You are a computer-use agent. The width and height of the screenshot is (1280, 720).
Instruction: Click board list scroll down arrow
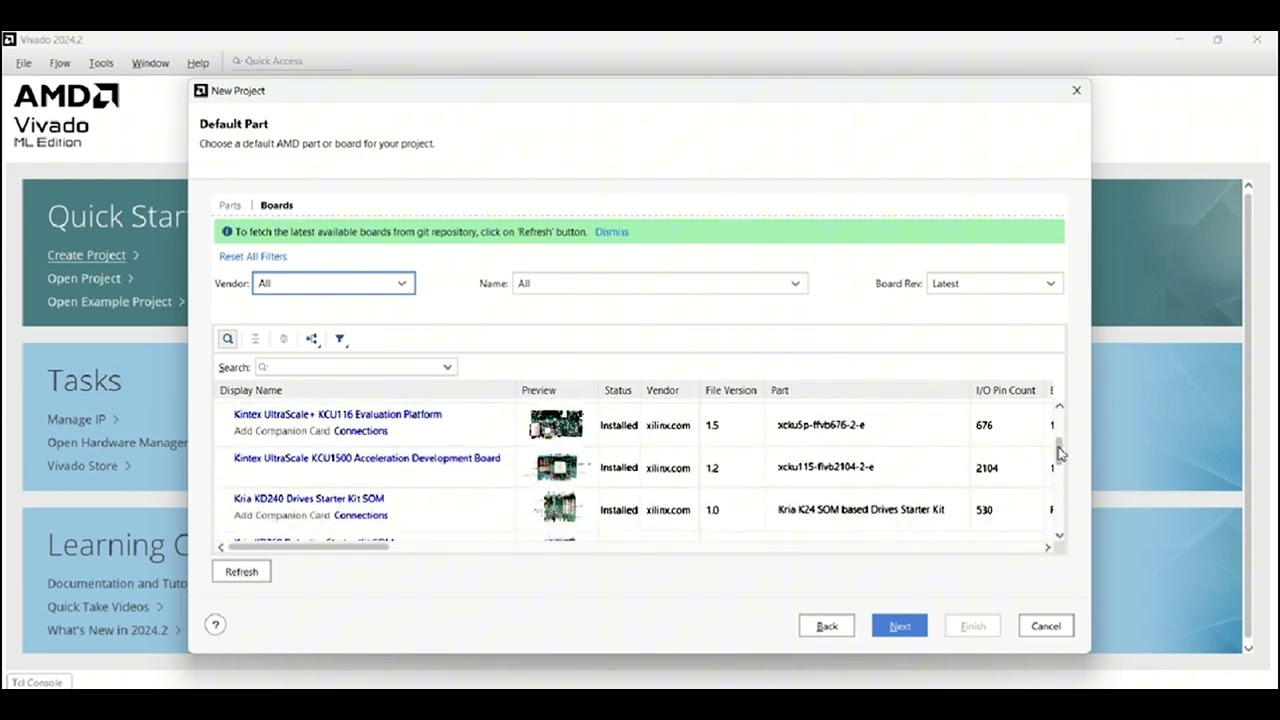click(1059, 535)
